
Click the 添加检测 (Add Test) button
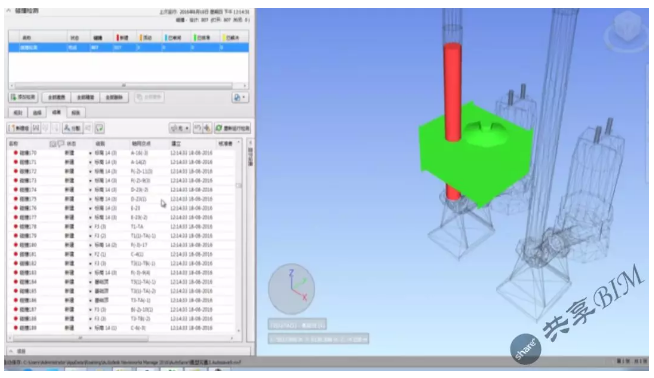click(x=23, y=97)
